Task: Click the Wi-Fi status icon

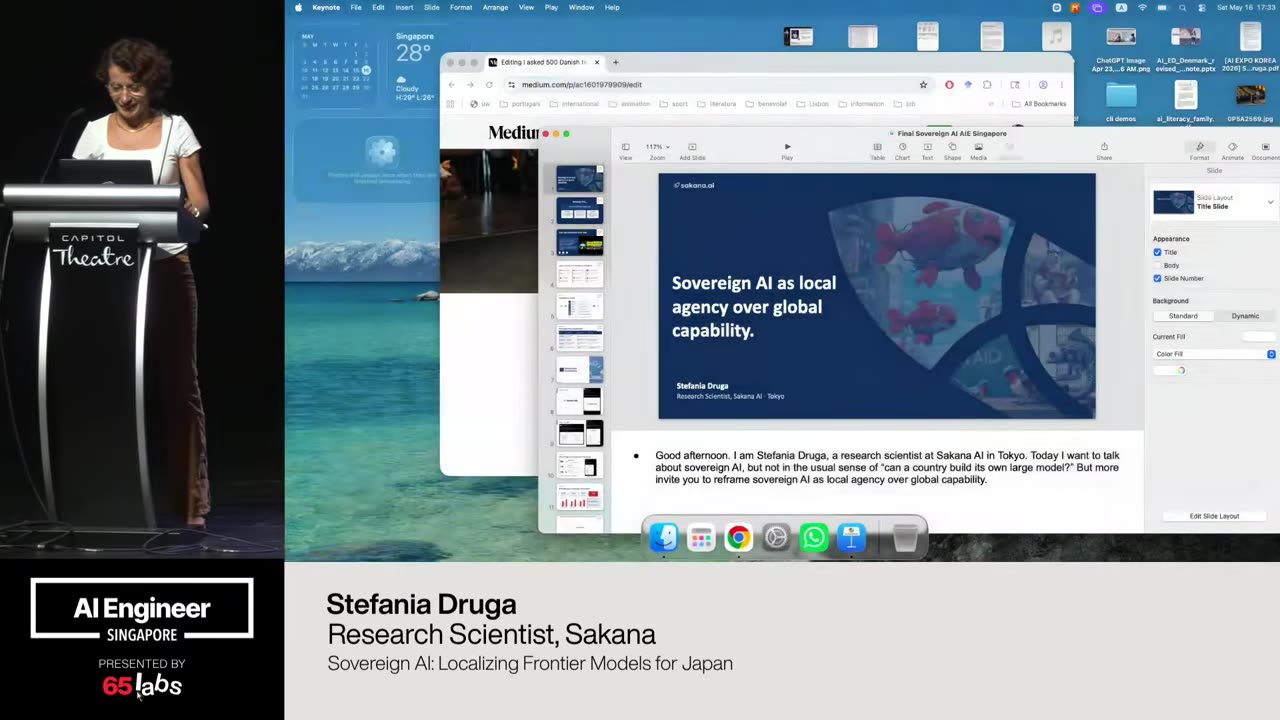Action: tap(1142, 7)
